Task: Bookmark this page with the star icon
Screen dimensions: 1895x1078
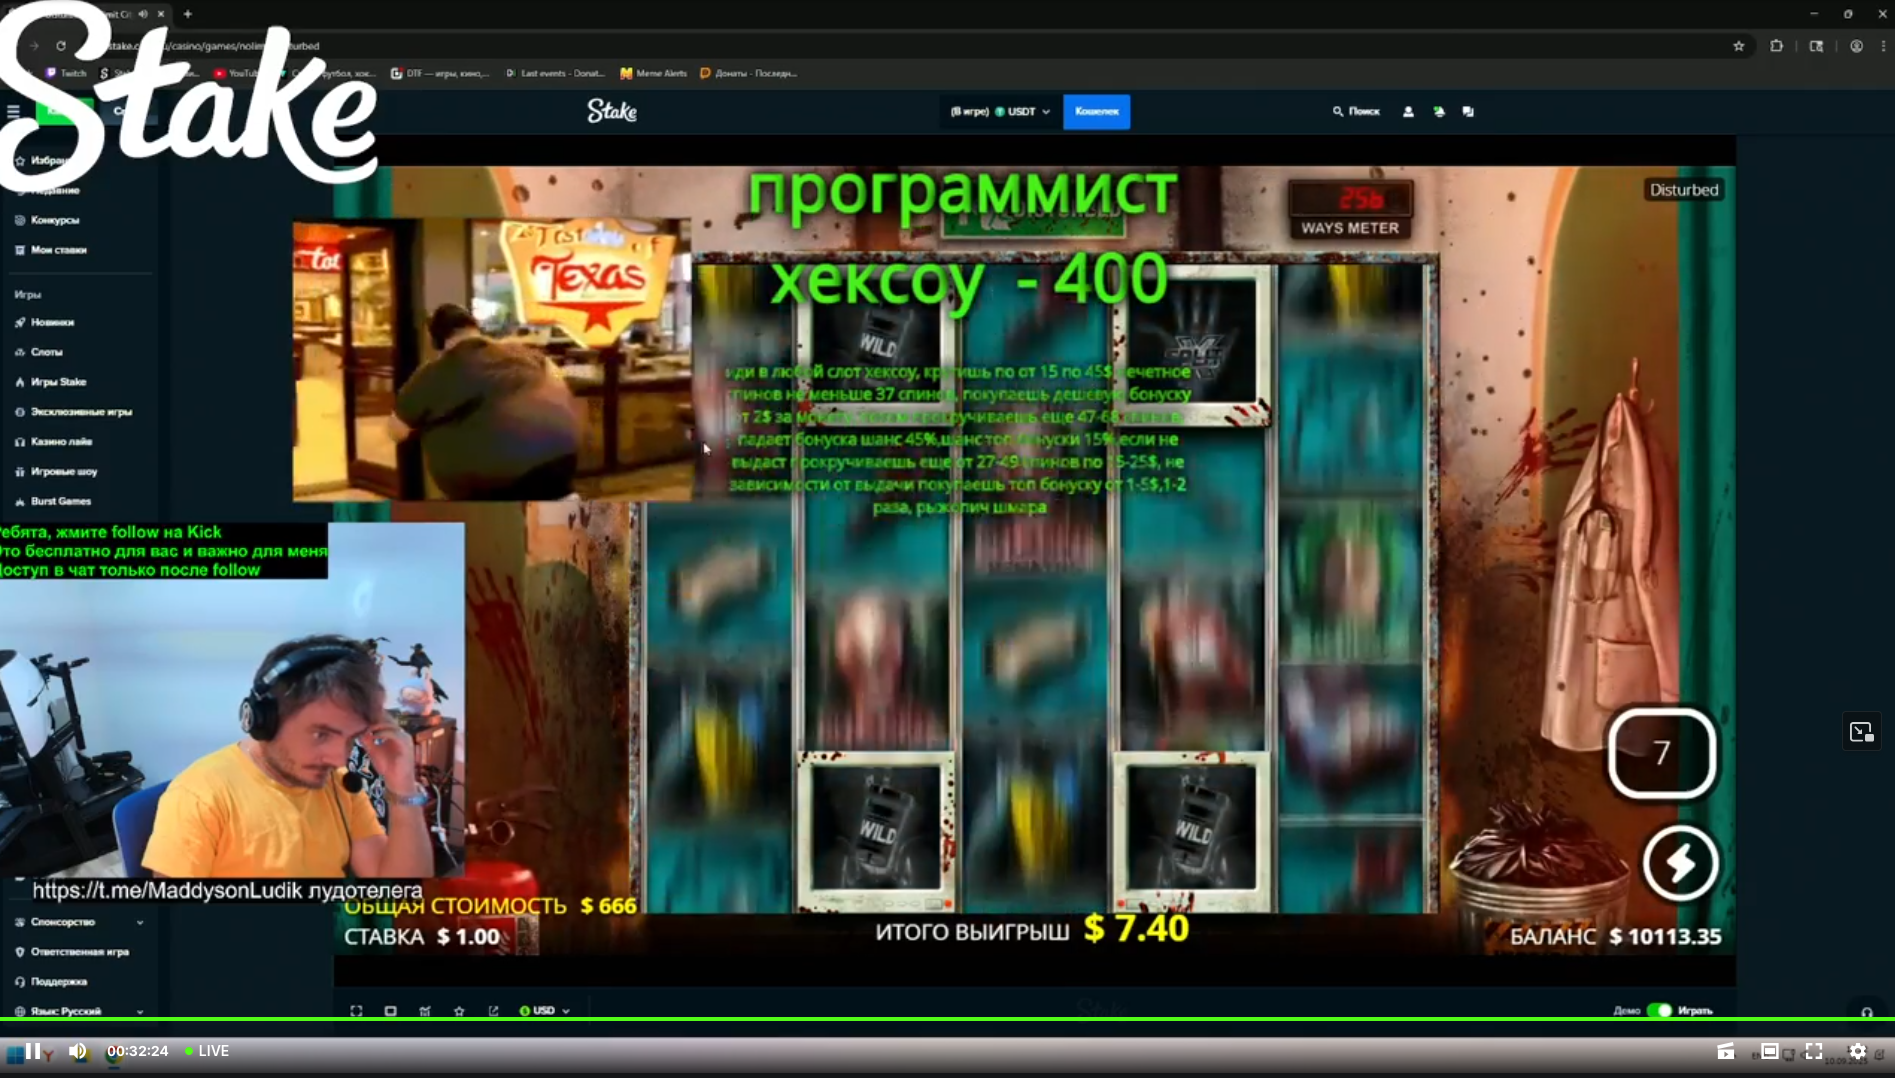Action: click(x=1739, y=46)
